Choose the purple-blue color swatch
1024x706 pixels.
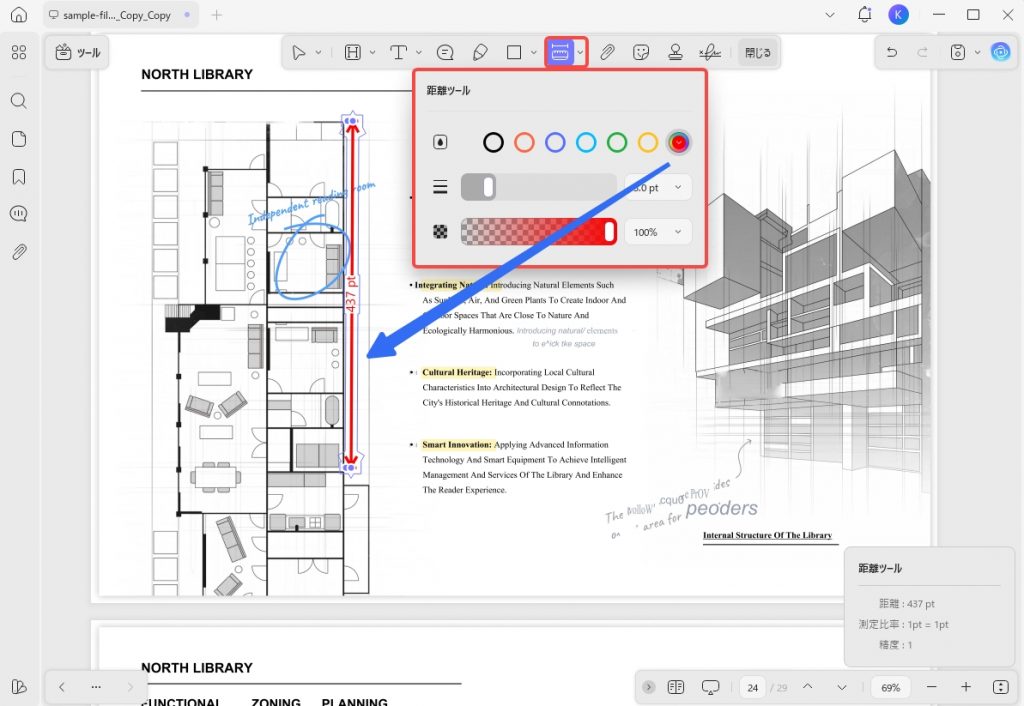click(555, 142)
